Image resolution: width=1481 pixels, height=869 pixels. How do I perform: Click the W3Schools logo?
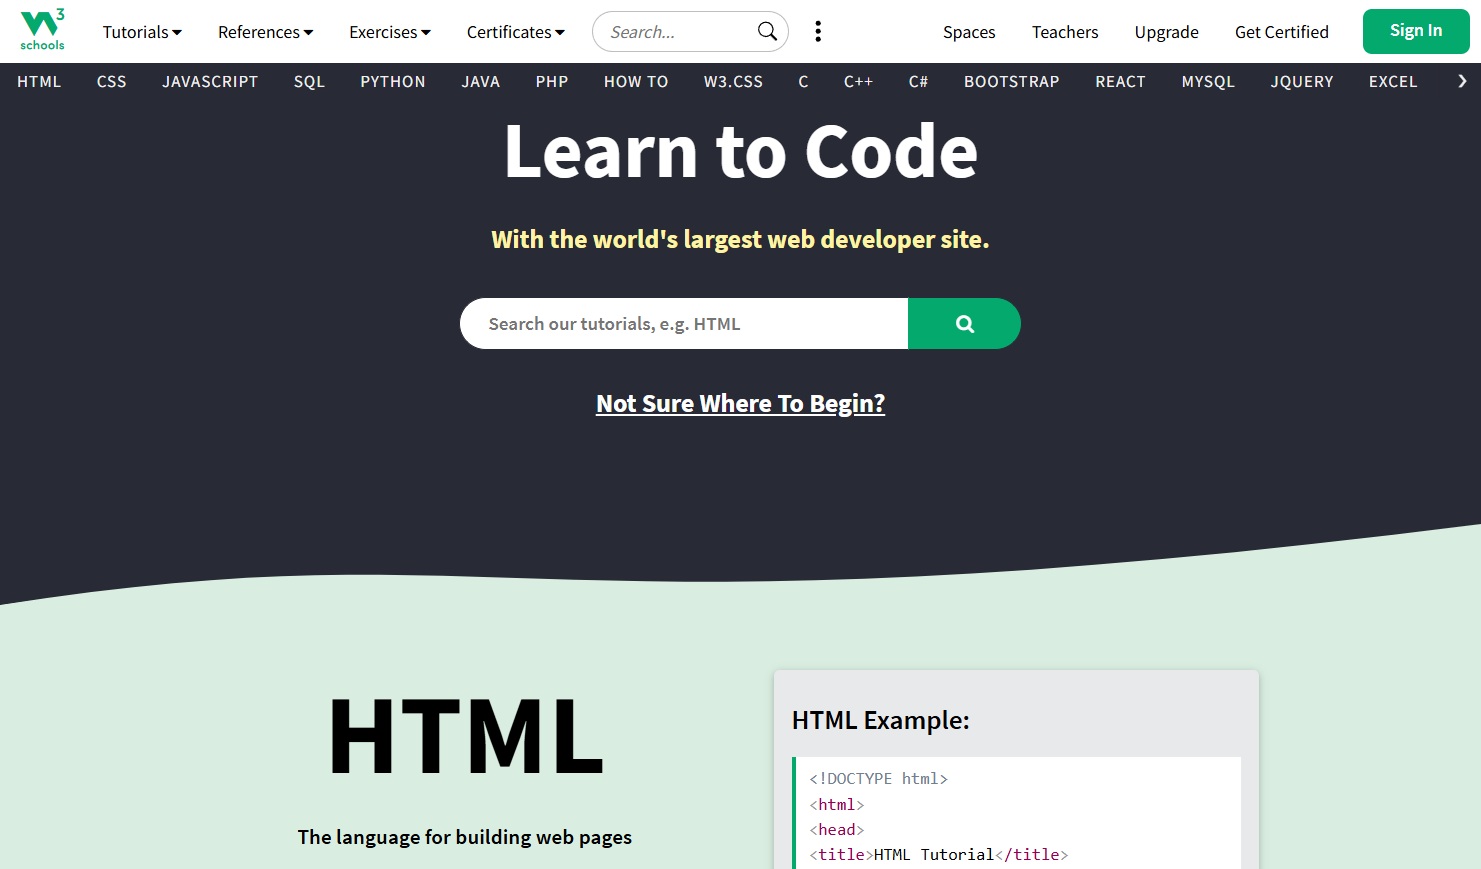41,30
